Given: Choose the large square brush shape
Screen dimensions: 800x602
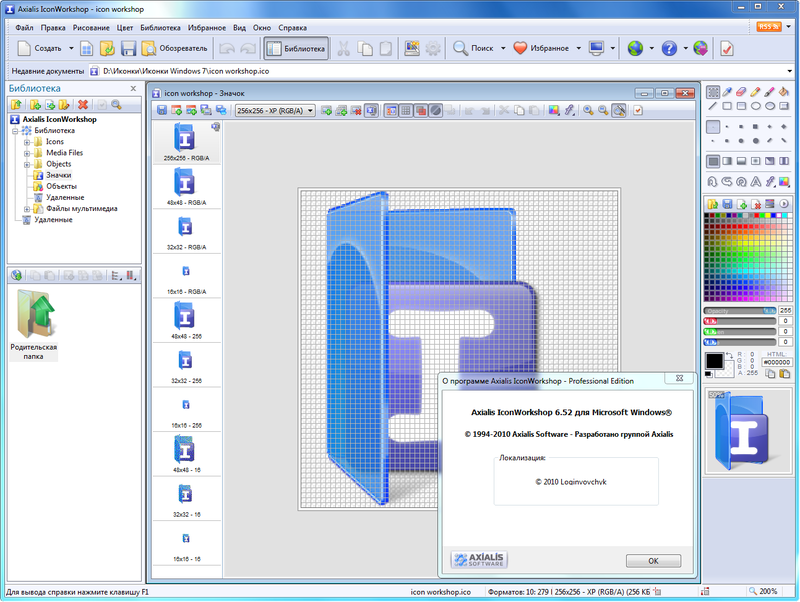Looking at the screenshot, I should coord(756,126).
